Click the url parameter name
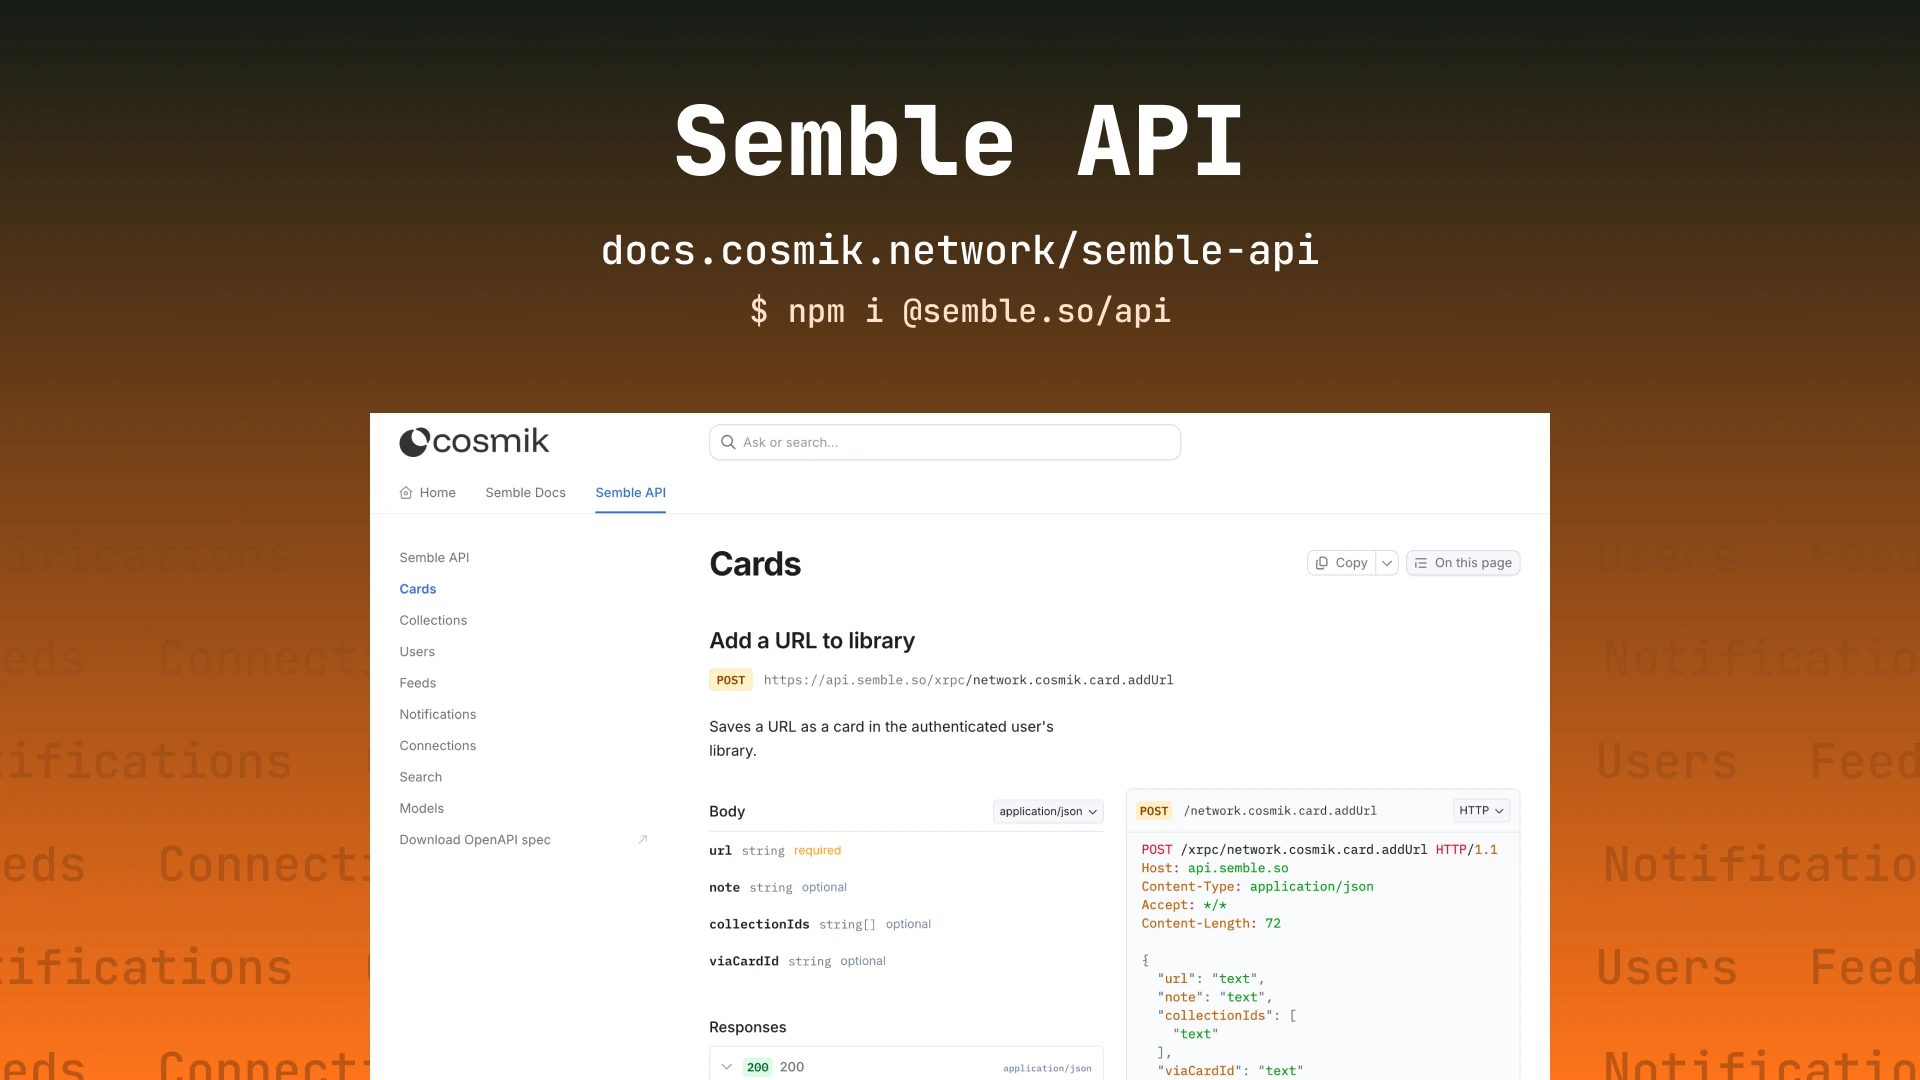The image size is (1920, 1080). coord(720,851)
